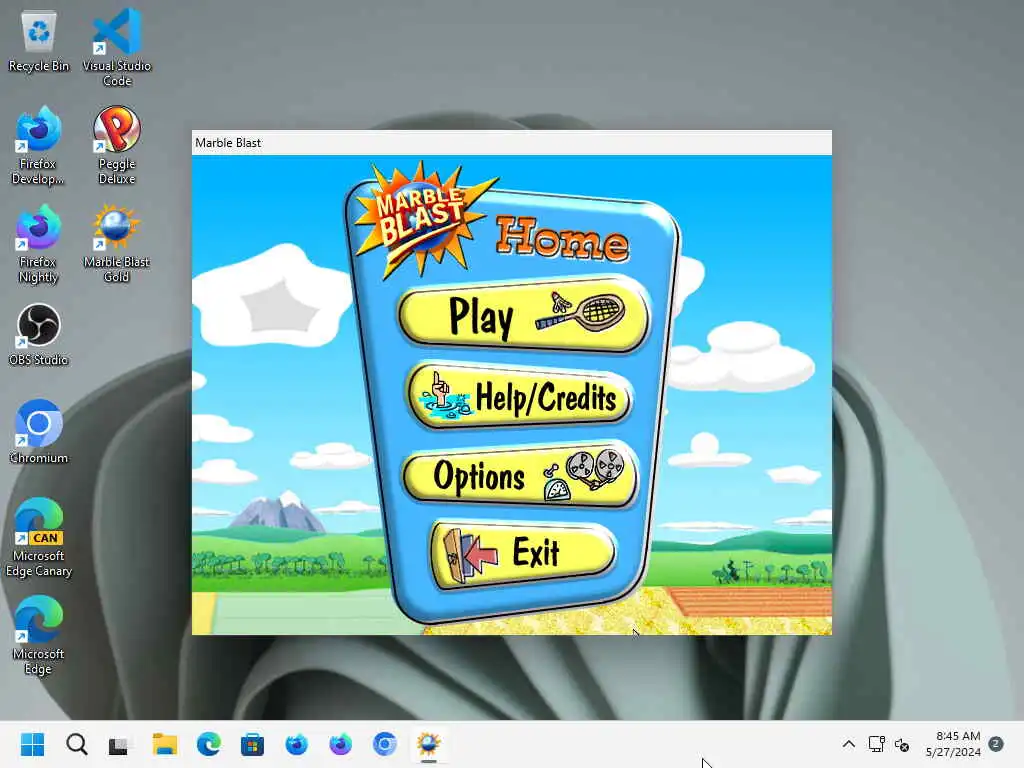
Task: Open the clock showing 8:45 AM
Action: coord(953,744)
